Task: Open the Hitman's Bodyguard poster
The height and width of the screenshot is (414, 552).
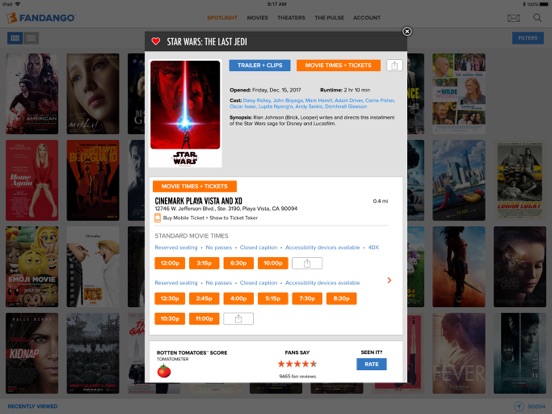Action: pos(93,180)
